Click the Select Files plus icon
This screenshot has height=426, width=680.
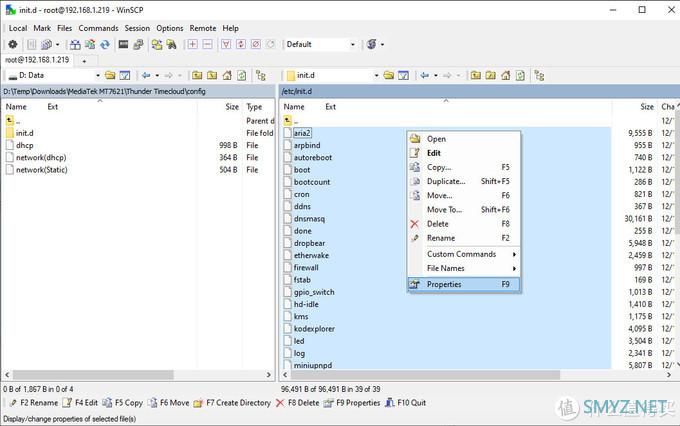pyautogui.click(x=193, y=44)
